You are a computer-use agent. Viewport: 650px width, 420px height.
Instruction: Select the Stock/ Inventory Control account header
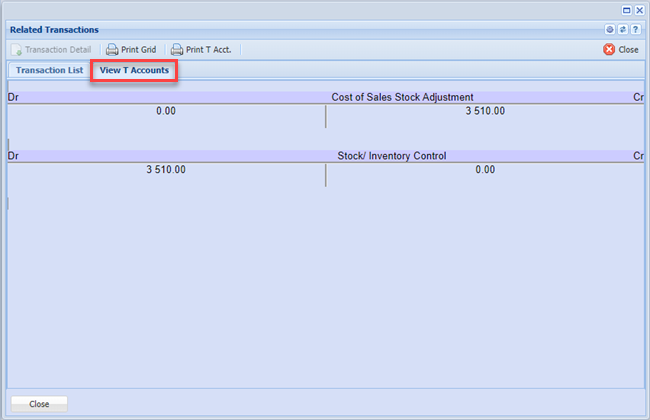(391, 156)
